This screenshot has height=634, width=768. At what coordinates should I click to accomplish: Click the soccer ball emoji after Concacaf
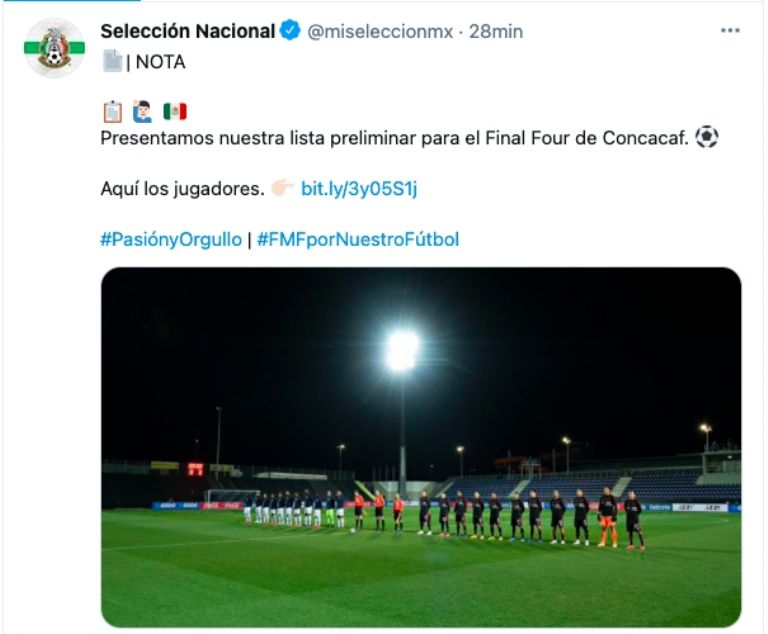tap(706, 137)
